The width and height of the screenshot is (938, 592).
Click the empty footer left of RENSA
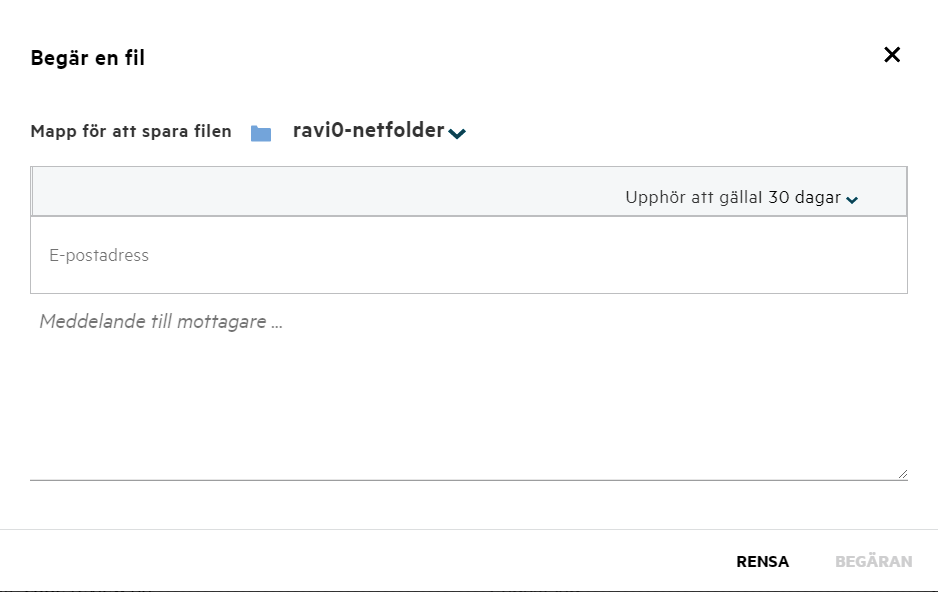coord(350,561)
